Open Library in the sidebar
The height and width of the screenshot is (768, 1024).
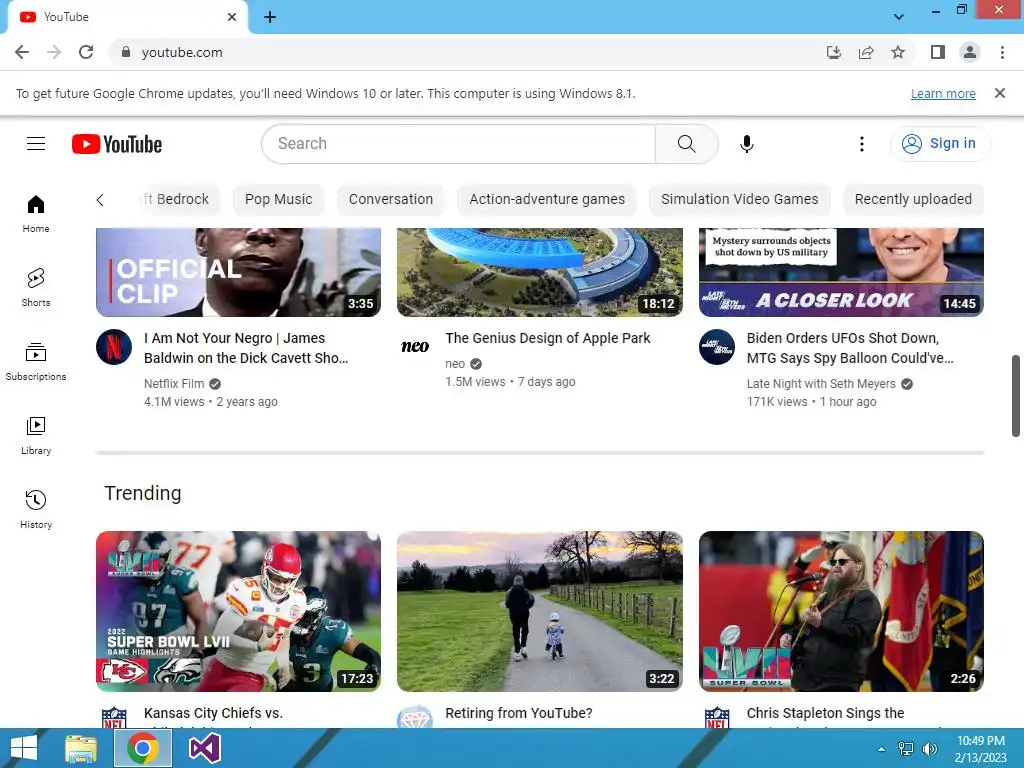coord(36,436)
